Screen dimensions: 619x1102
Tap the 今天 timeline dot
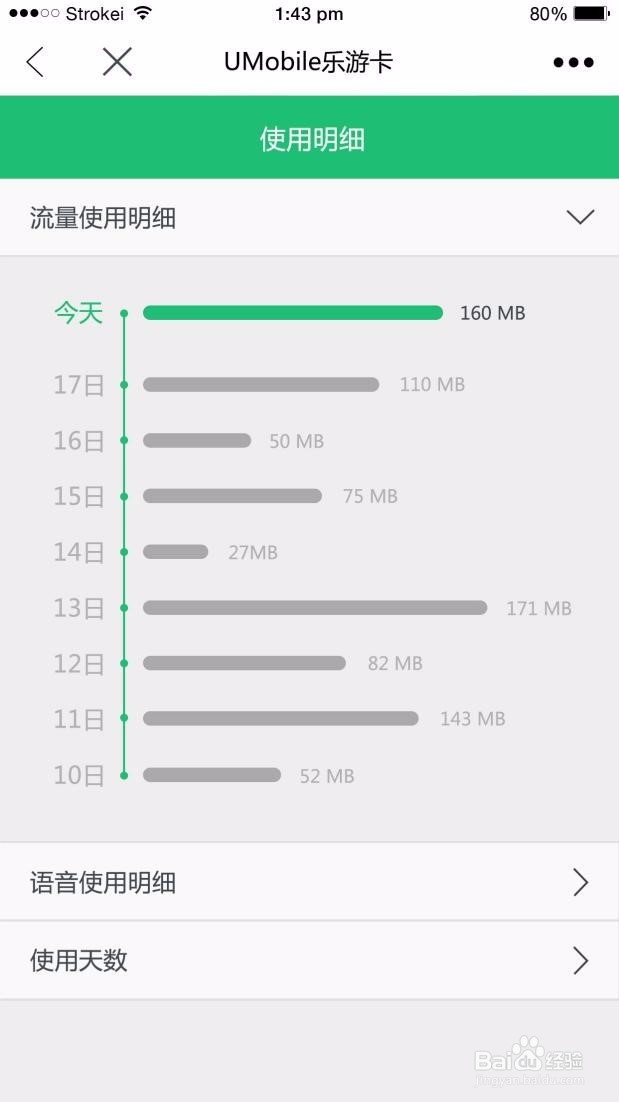pyautogui.click(x=124, y=313)
